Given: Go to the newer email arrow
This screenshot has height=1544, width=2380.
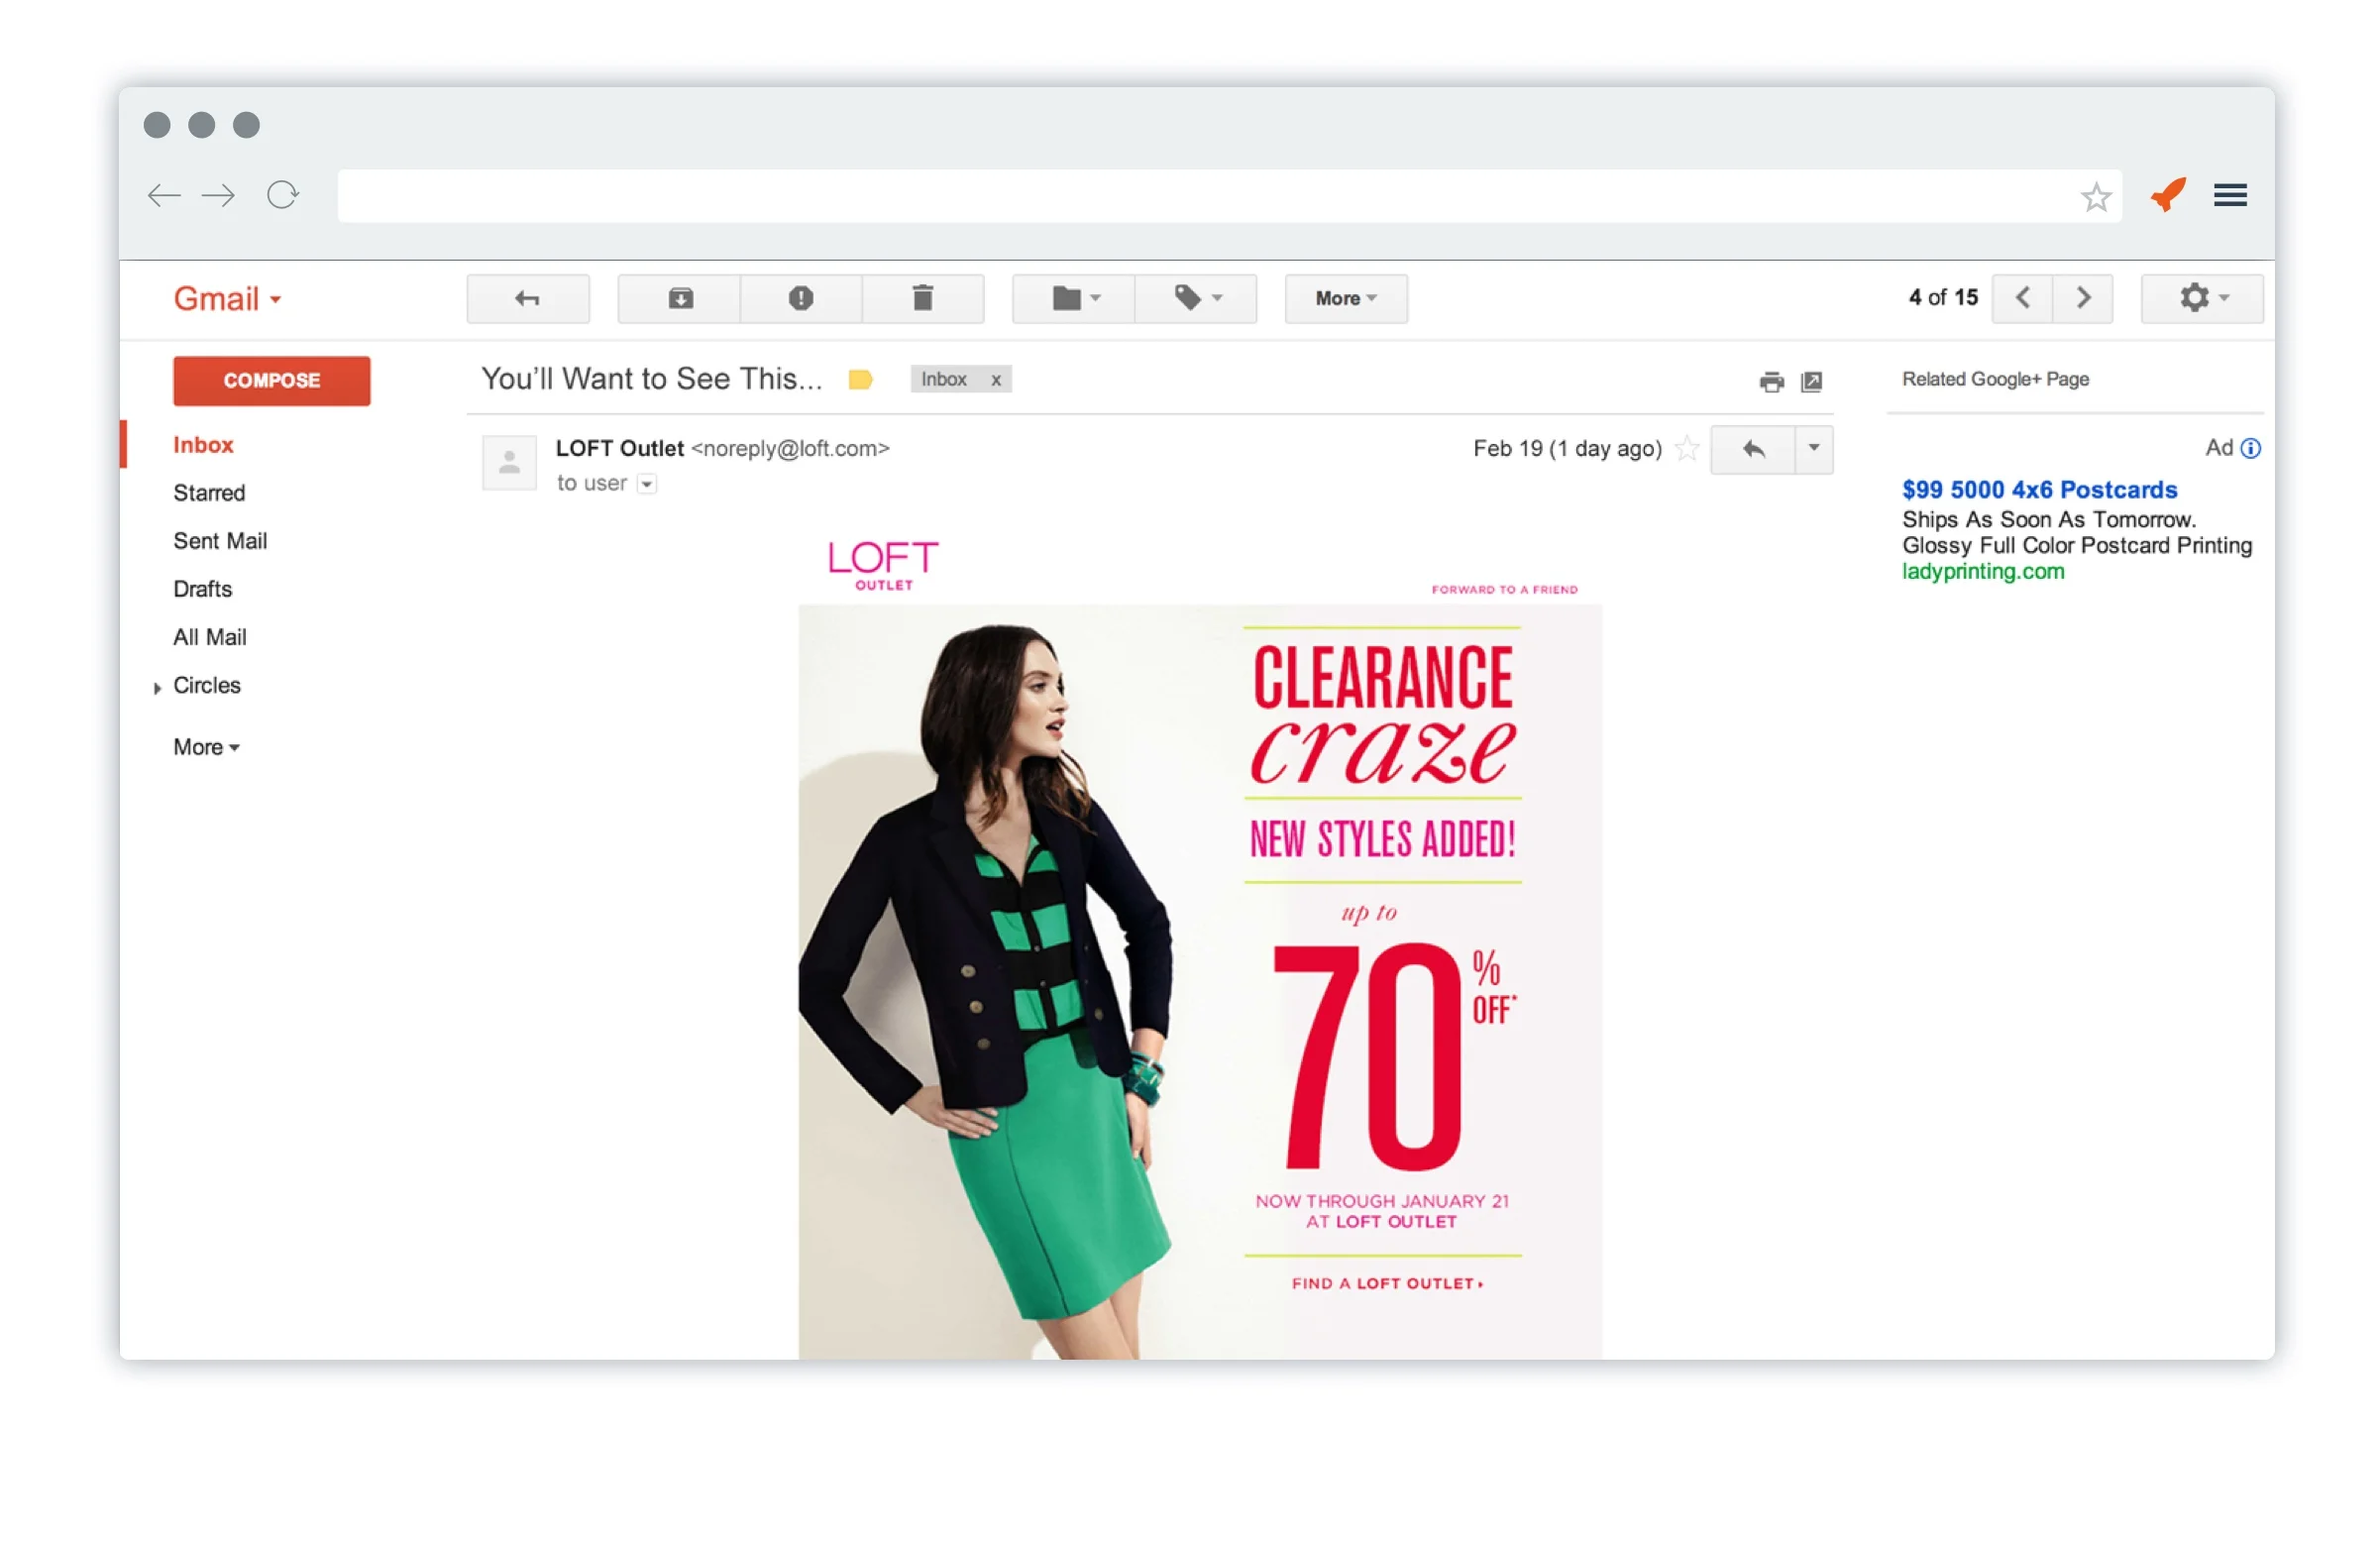Looking at the screenshot, I should tap(2022, 298).
